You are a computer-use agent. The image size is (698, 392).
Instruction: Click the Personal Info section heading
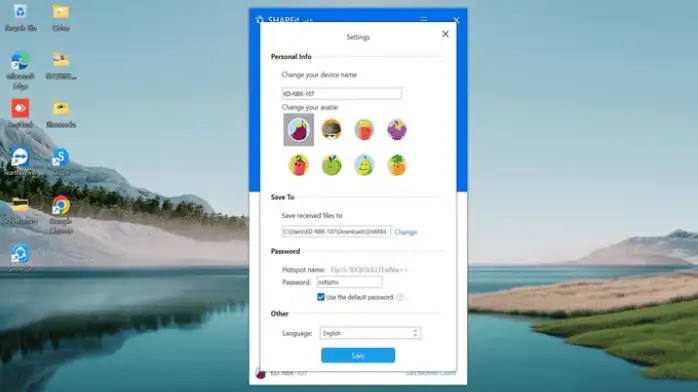point(291,57)
